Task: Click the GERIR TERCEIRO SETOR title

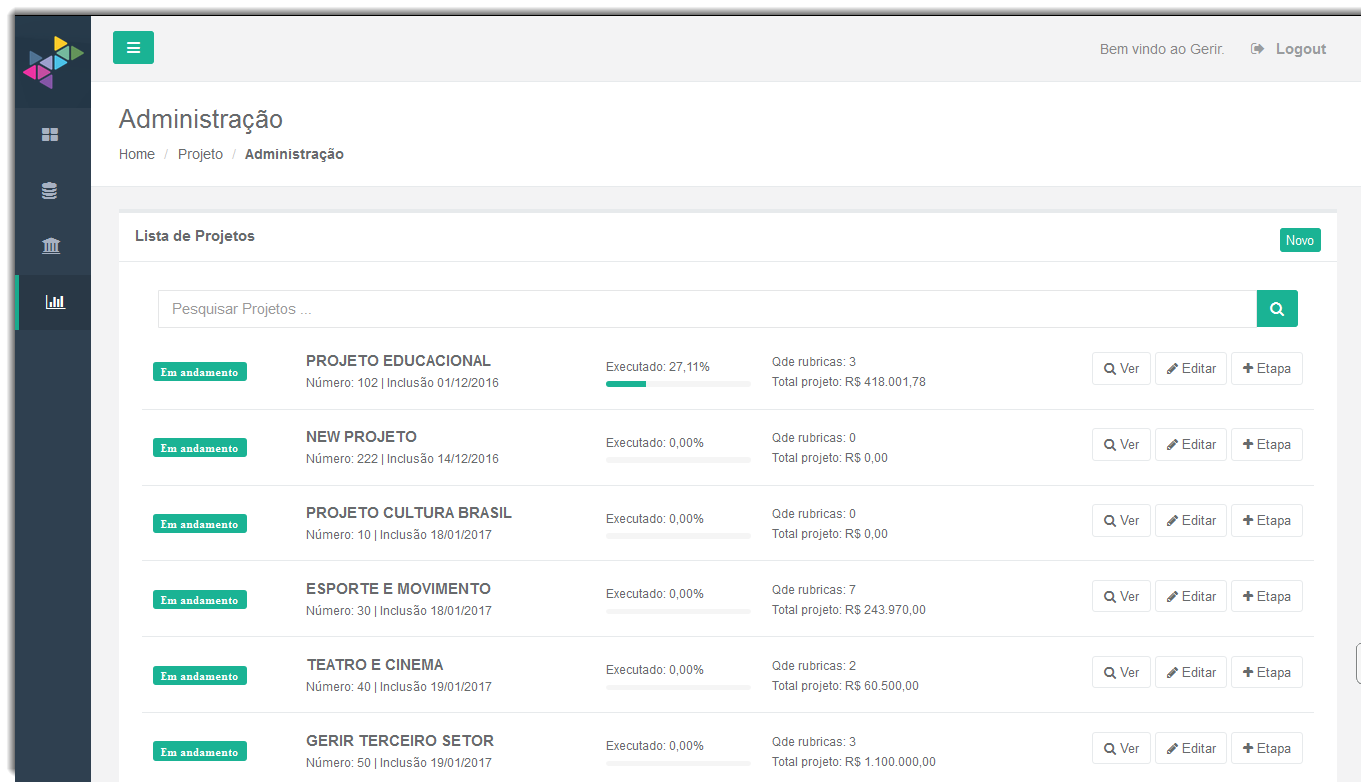Action: tap(400, 741)
